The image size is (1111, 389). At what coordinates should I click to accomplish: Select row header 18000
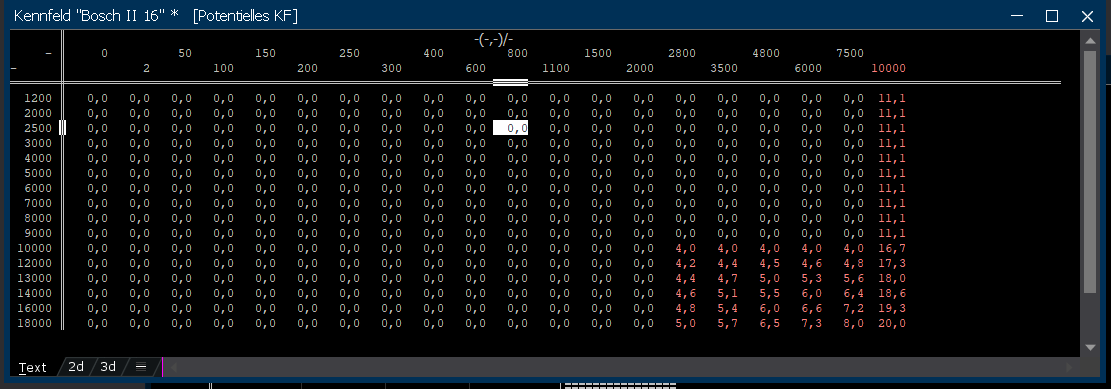click(35, 323)
